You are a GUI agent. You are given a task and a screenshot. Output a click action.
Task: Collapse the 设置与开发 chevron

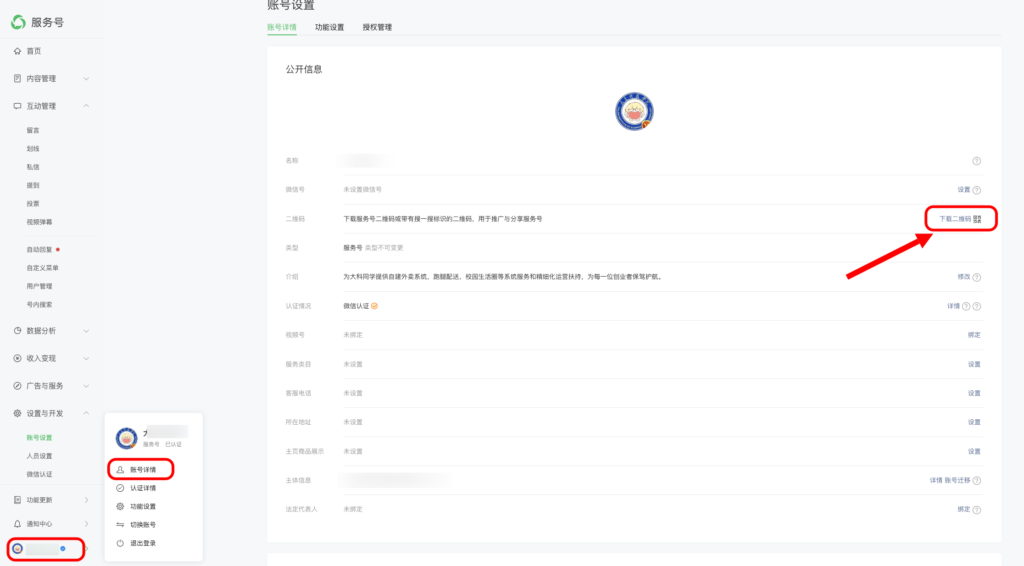pyautogui.click(x=86, y=413)
